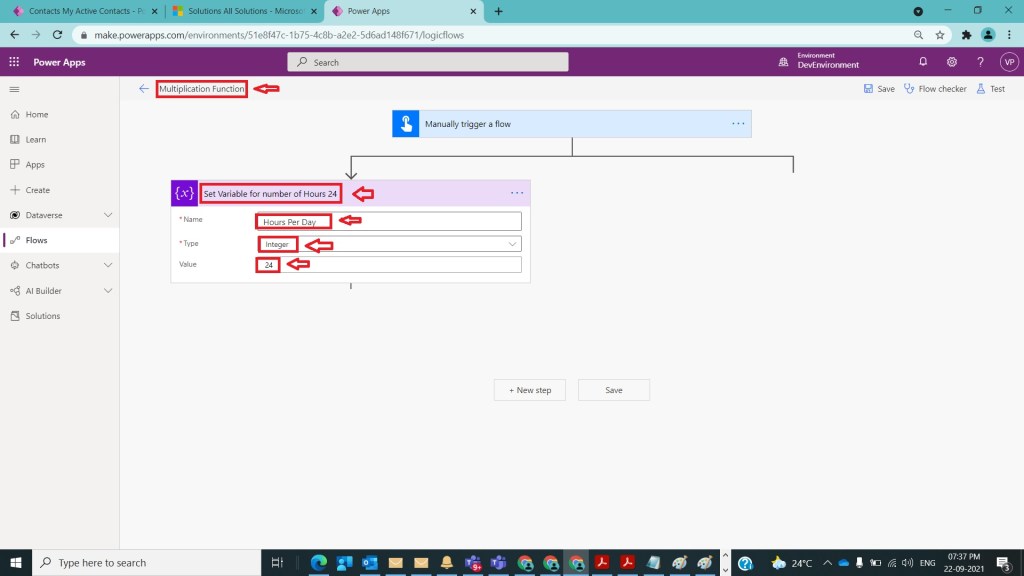Click the notifications bell icon
Viewport: 1024px width, 576px height.
[x=923, y=62]
